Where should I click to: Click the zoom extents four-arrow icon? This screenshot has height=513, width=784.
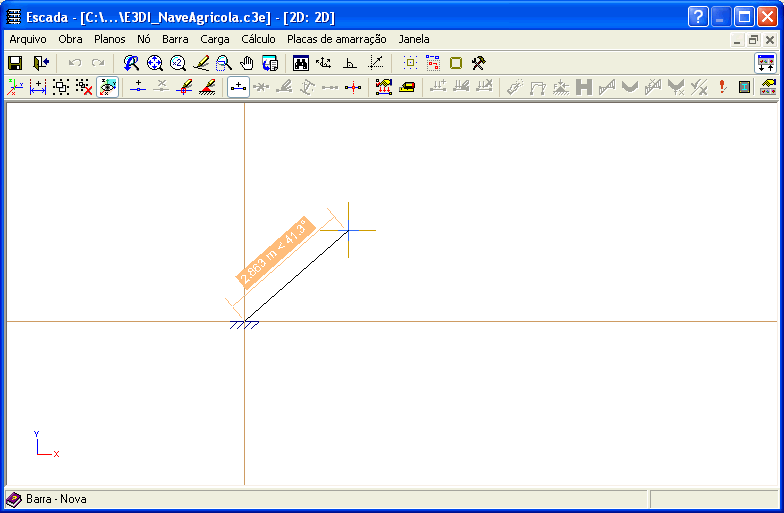coord(154,63)
